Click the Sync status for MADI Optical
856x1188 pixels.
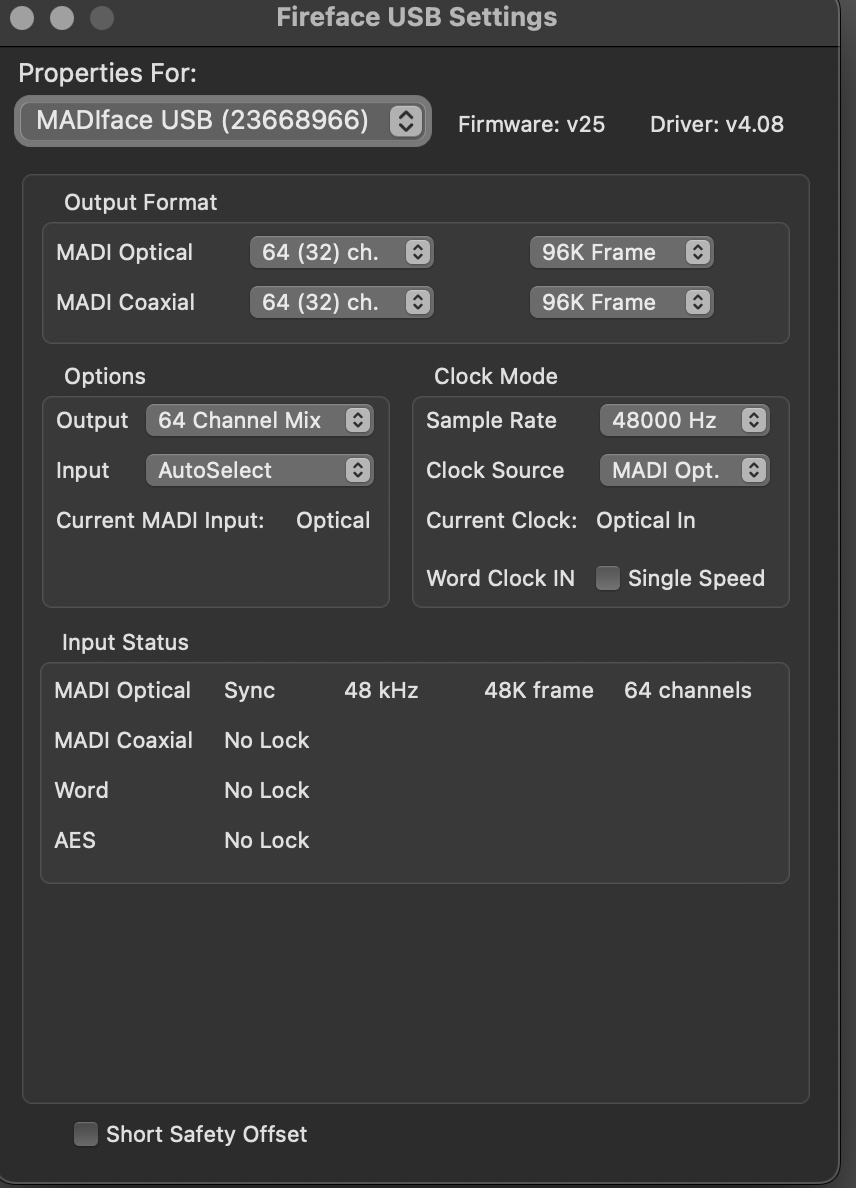[x=250, y=690]
